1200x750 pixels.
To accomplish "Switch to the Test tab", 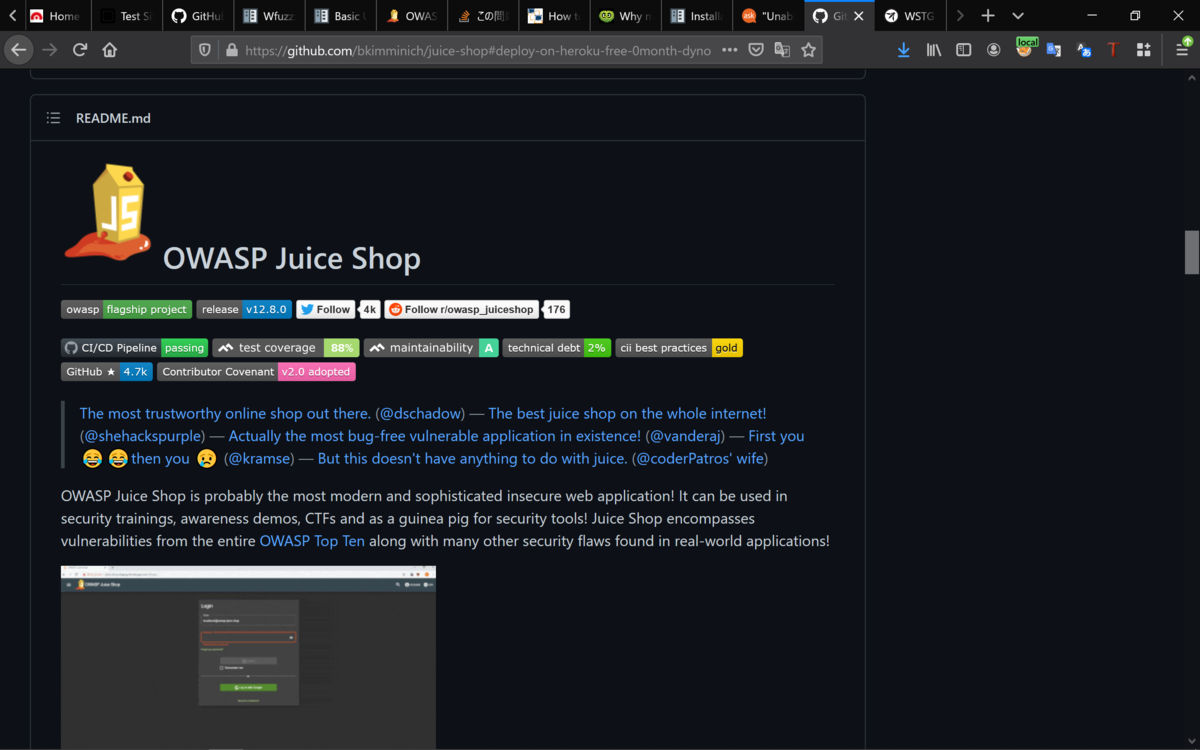I will click(125, 16).
